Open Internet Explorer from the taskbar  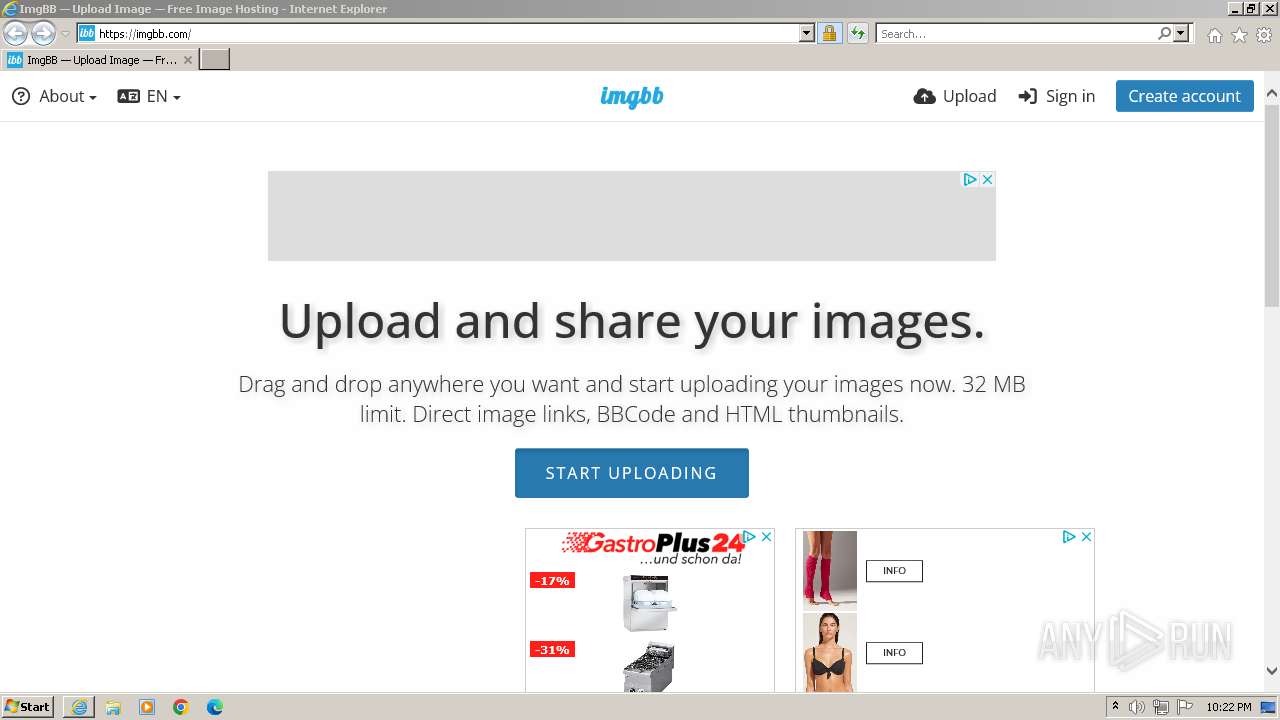pyautogui.click(x=79, y=707)
